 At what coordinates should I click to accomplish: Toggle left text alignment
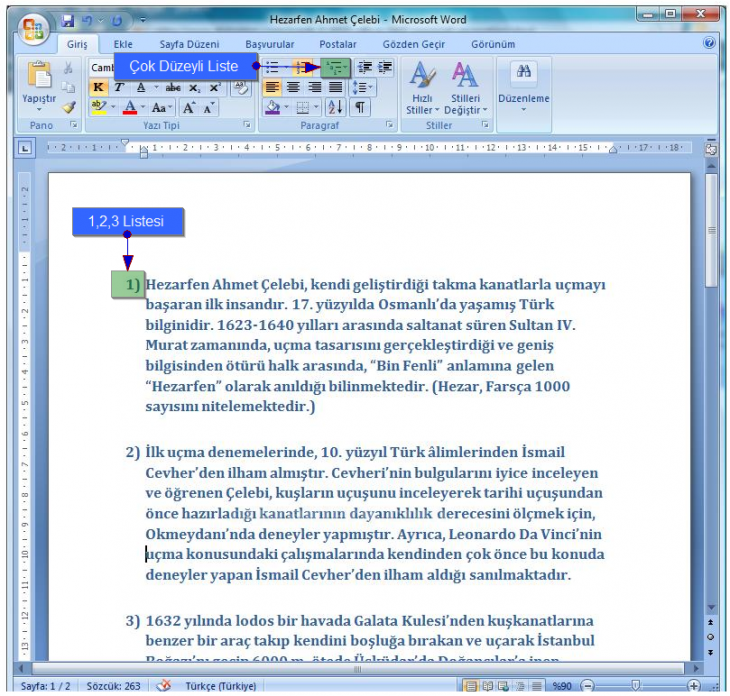point(272,88)
